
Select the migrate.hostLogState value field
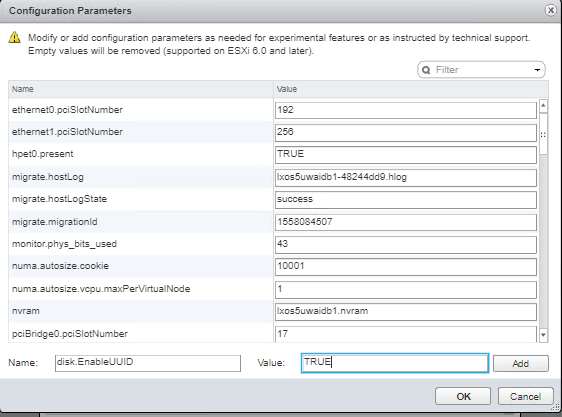406,199
